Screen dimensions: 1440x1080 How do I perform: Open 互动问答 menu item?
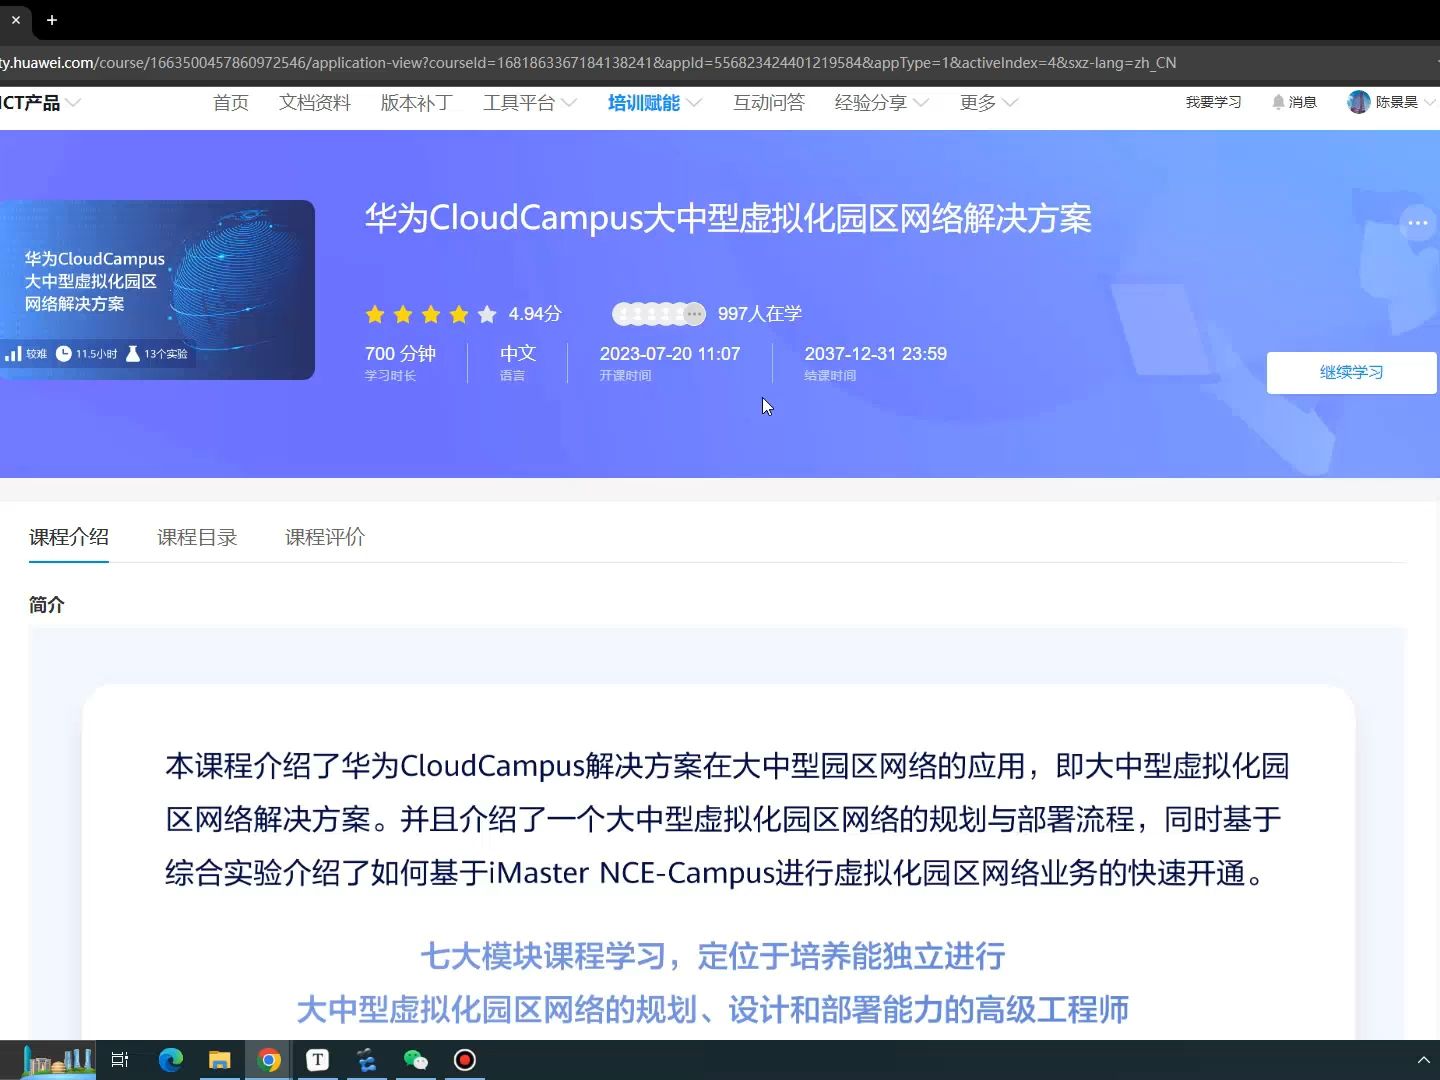point(769,102)
